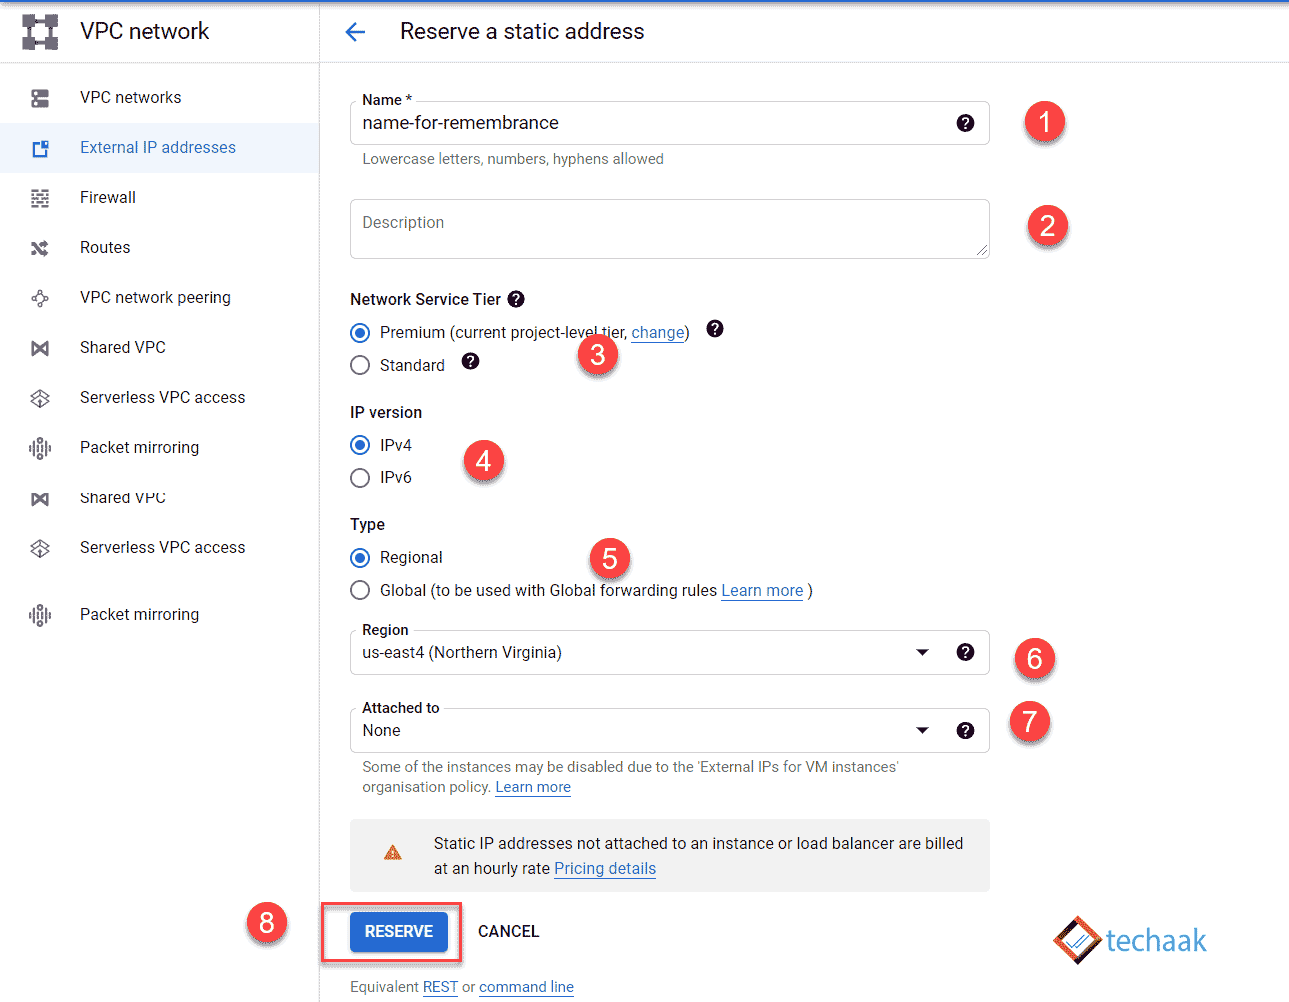Click the VPC networks sidebar icon
The image size is (1289, 1002).
40,98
